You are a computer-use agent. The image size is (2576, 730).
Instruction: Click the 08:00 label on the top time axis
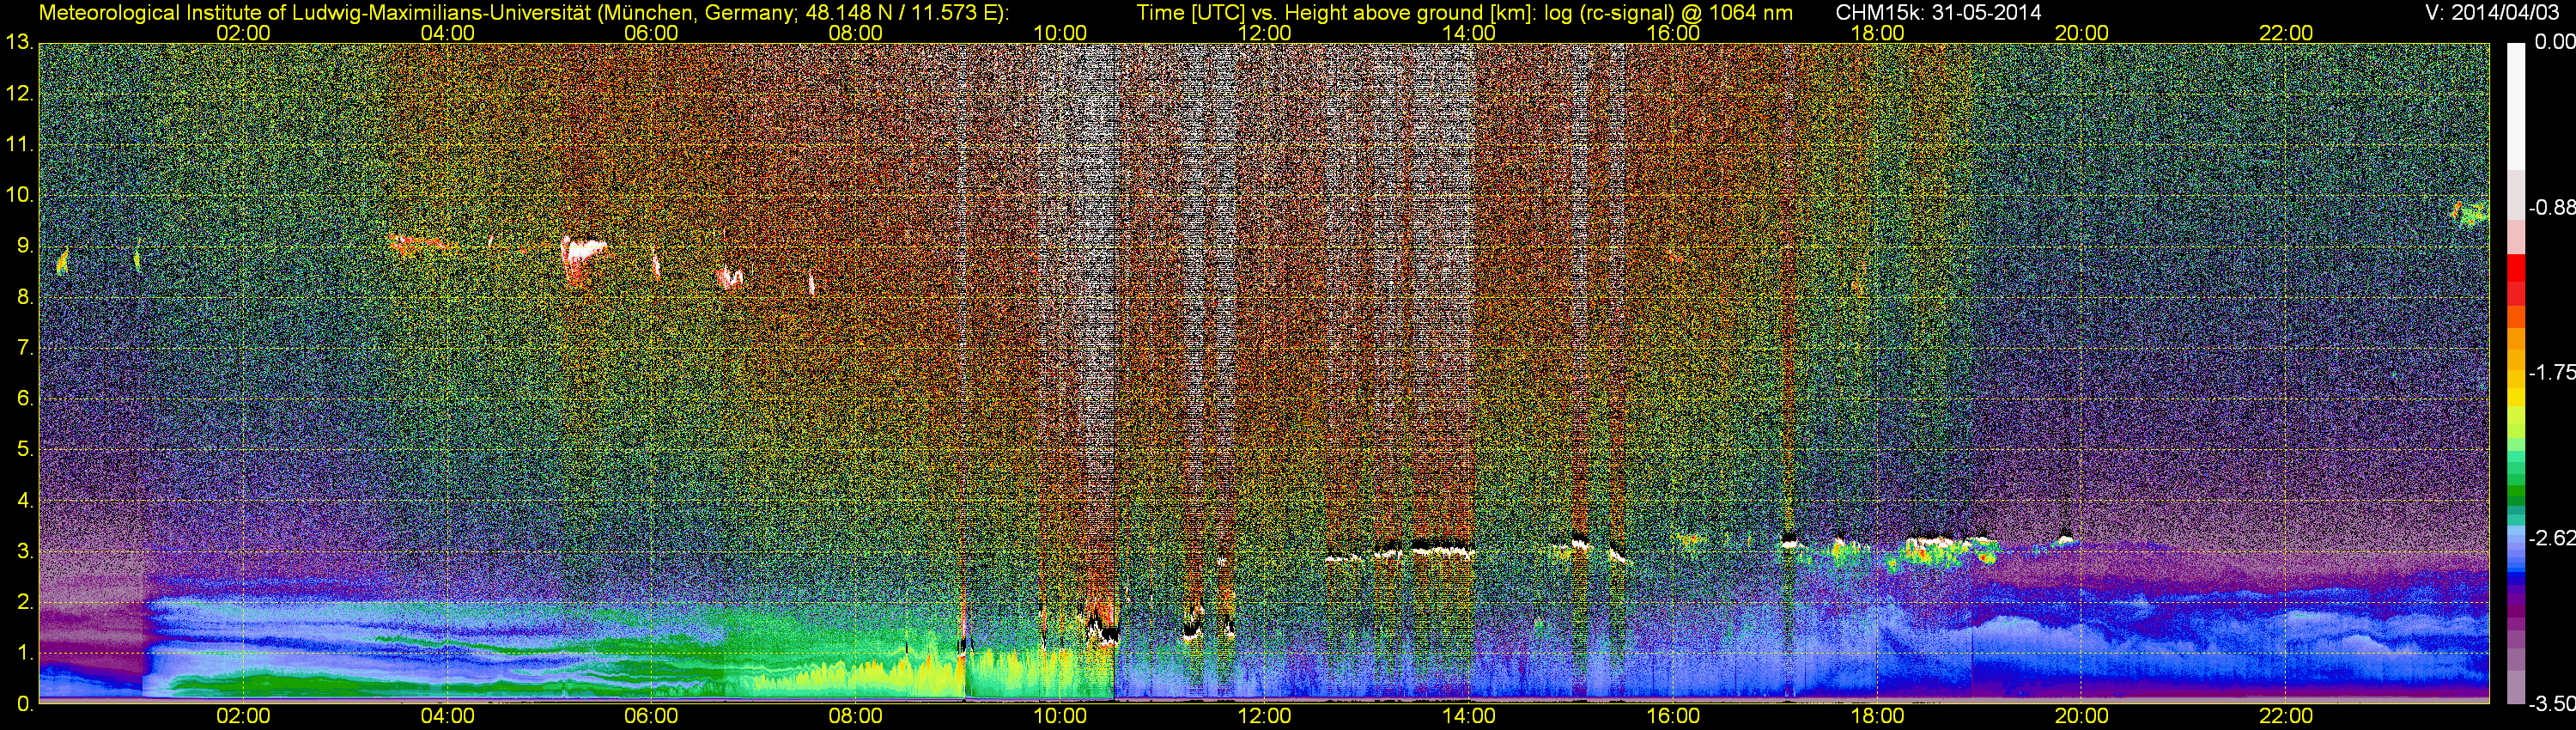[856, 33]
